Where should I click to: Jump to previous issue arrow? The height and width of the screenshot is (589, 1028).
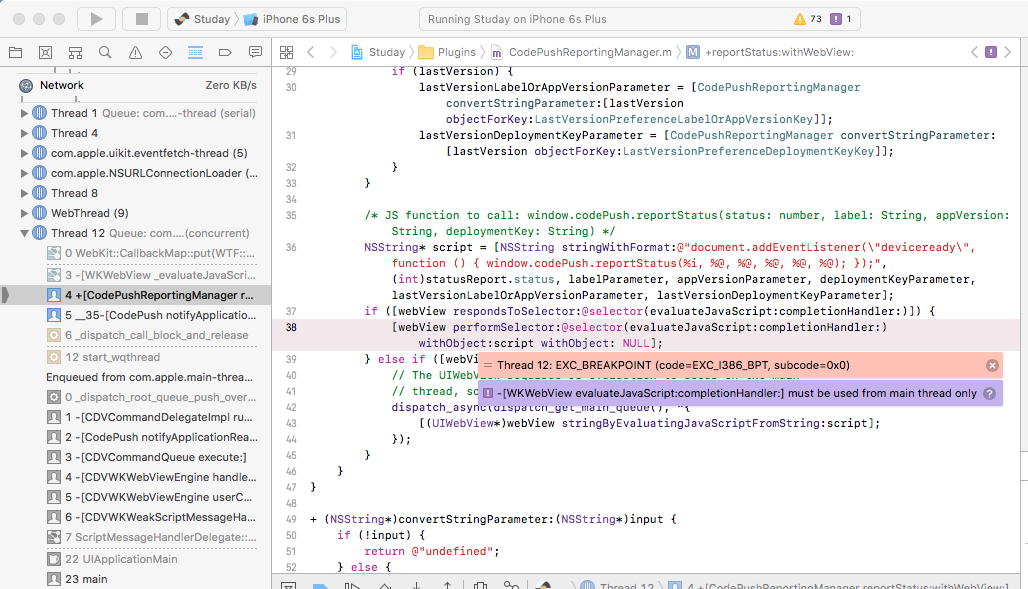(x=974, y=52)
